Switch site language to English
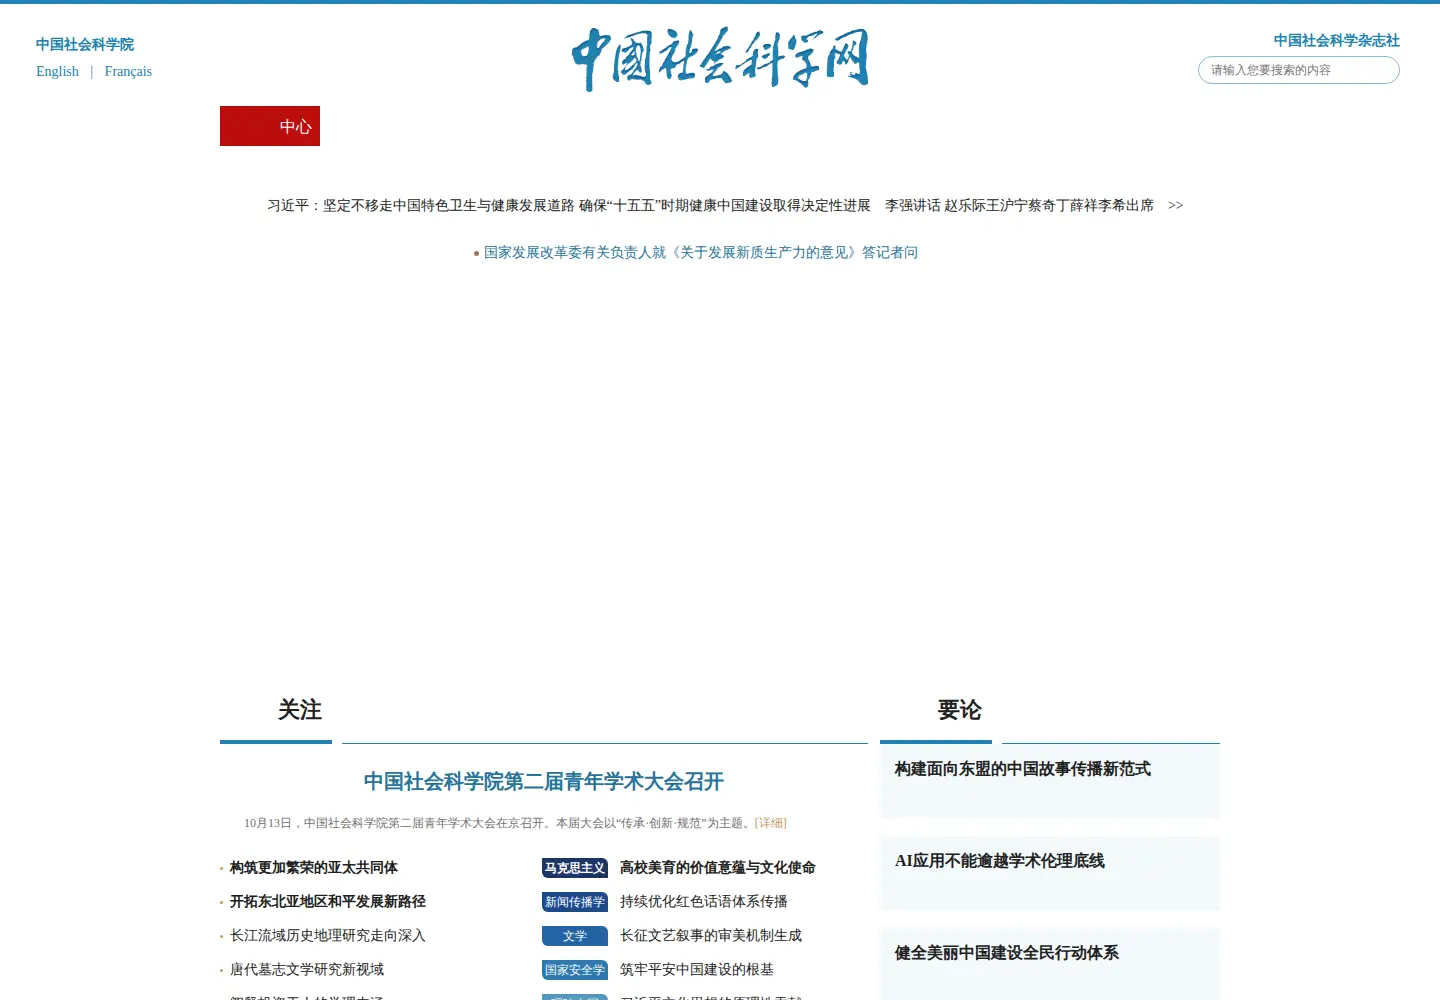 57,71
